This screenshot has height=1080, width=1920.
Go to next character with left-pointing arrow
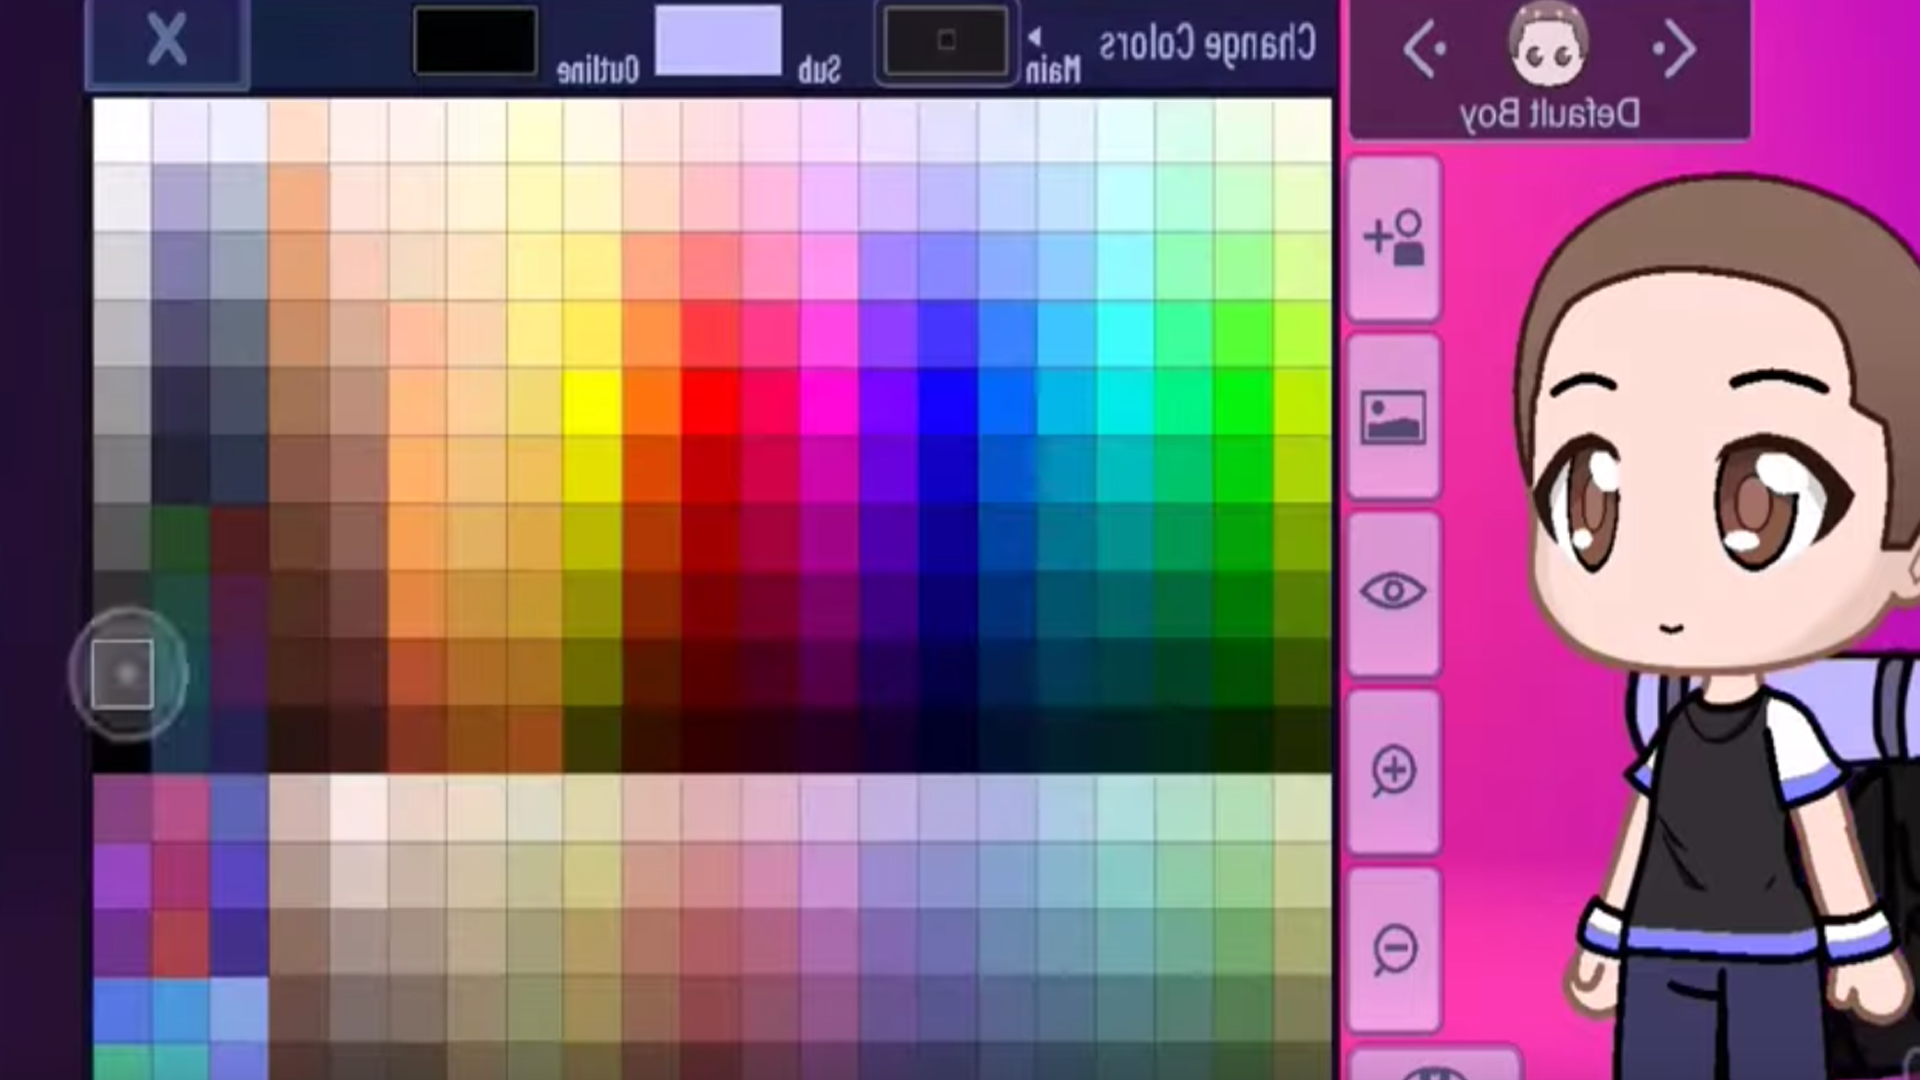click(x=1424, y=49)
